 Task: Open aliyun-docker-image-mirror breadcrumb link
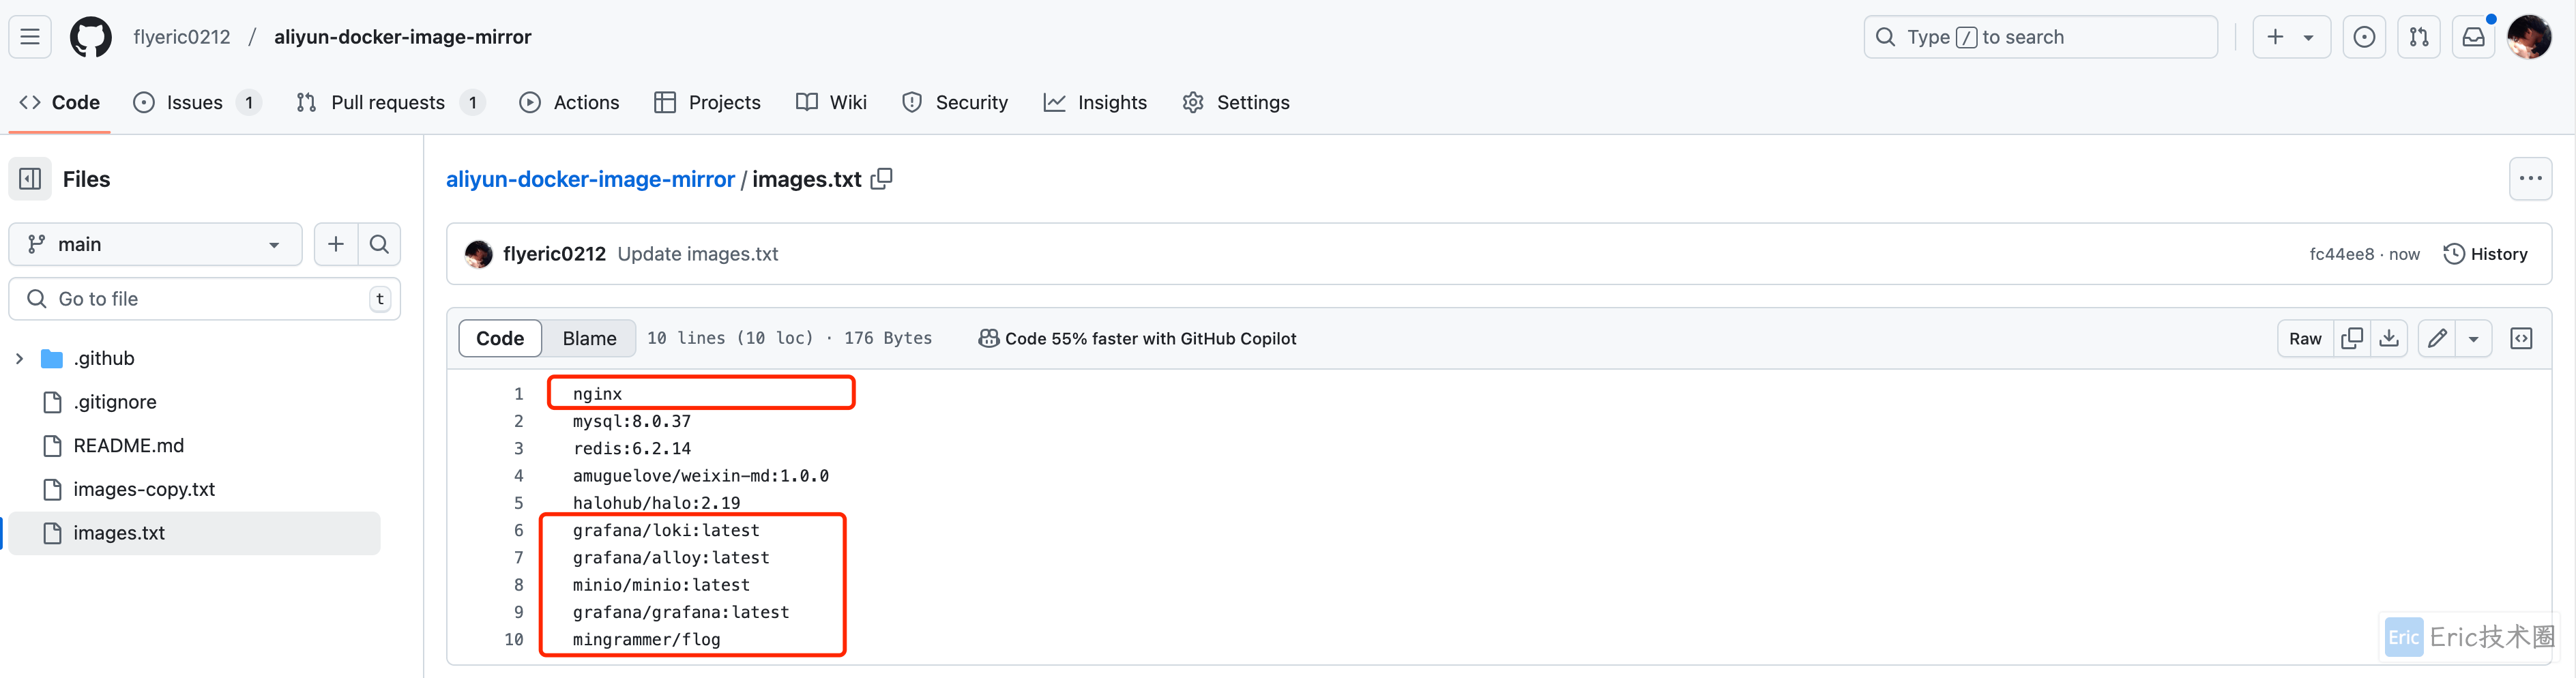[x=590, y=179]
